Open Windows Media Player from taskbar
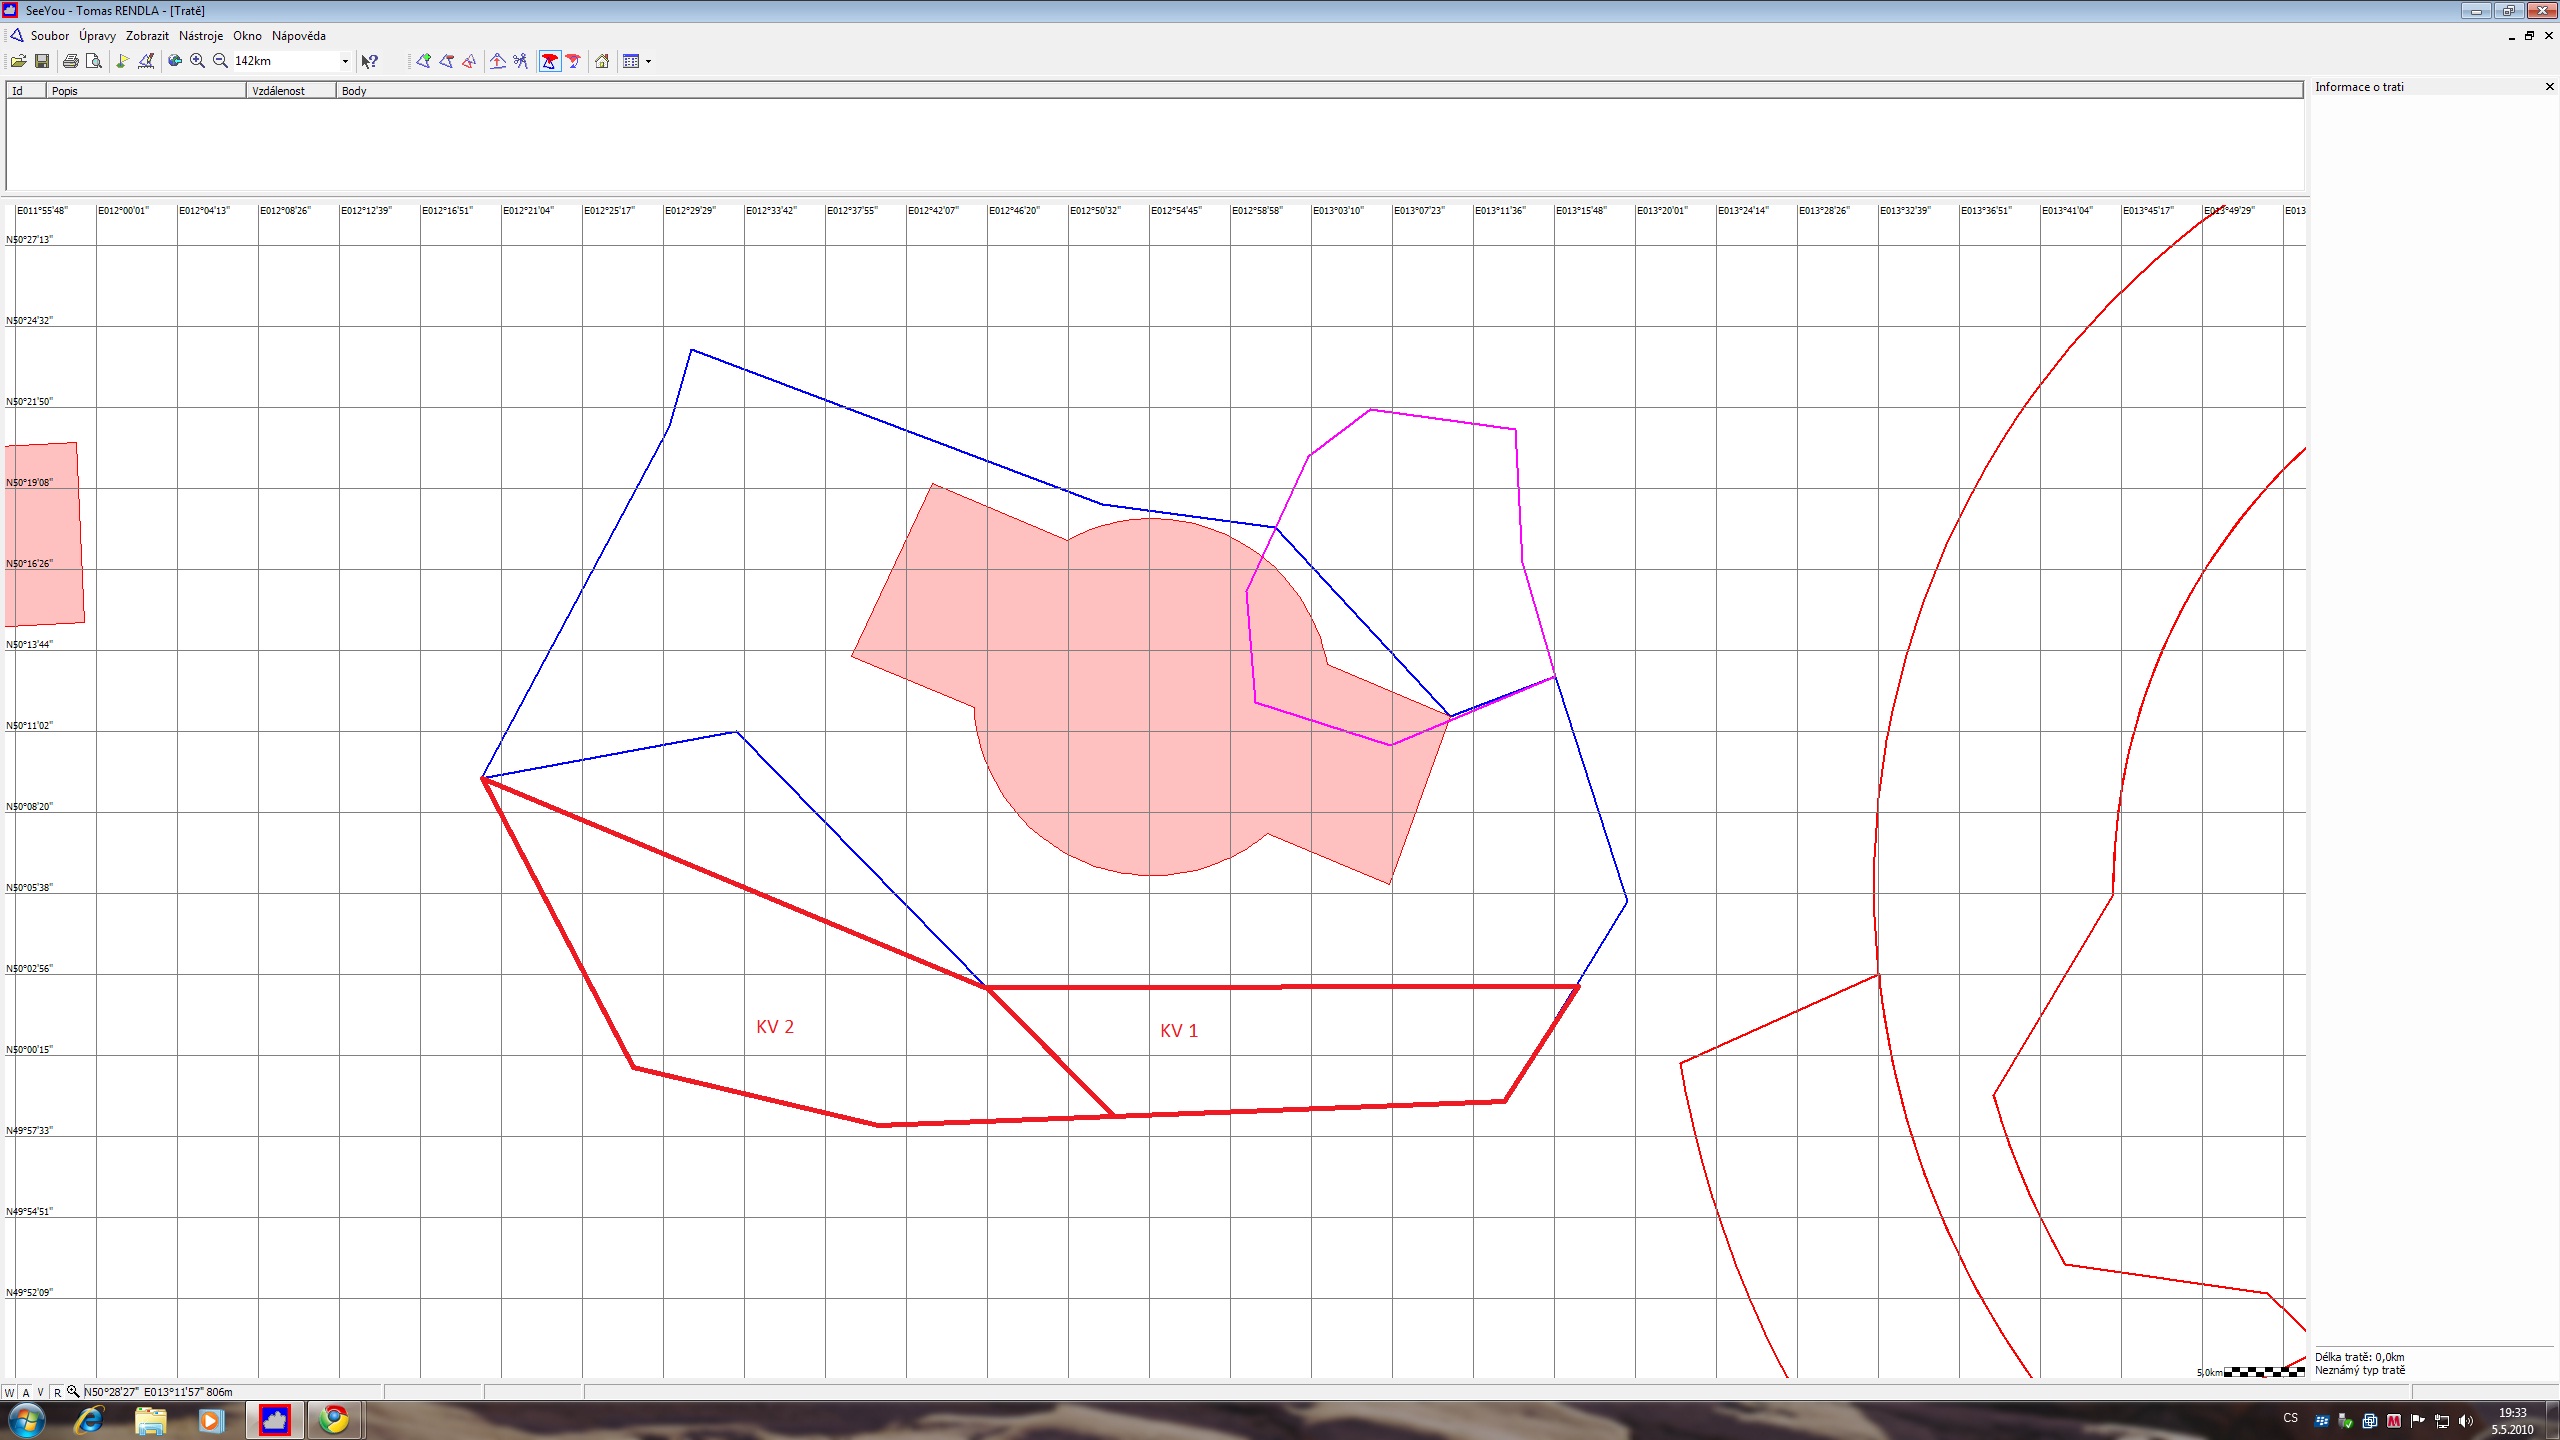The height and width of the screenshot is (1440, 2560). [x=210, y=1420]
